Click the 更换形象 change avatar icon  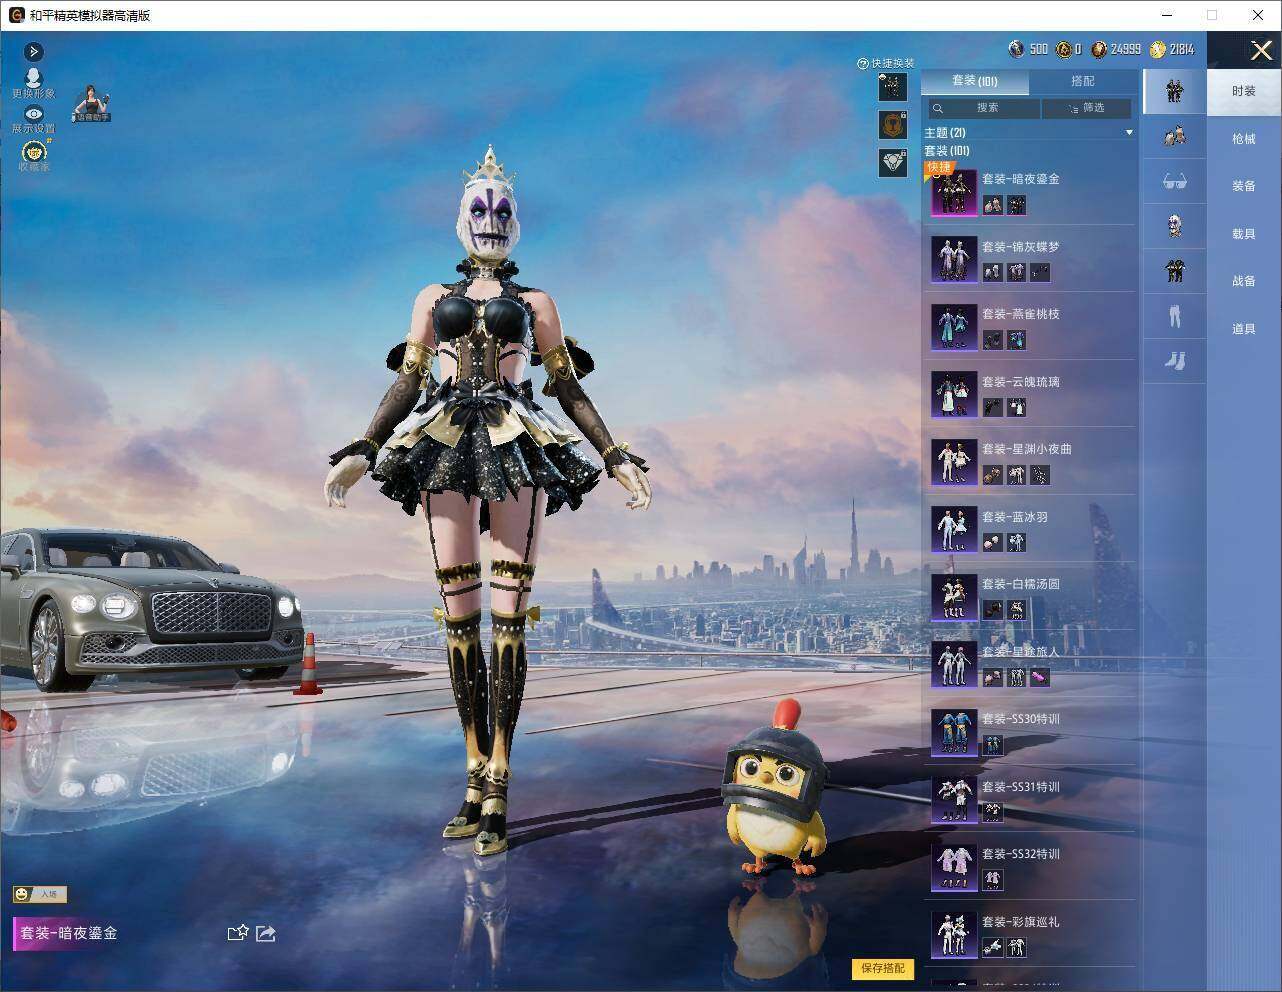[33, 84]
